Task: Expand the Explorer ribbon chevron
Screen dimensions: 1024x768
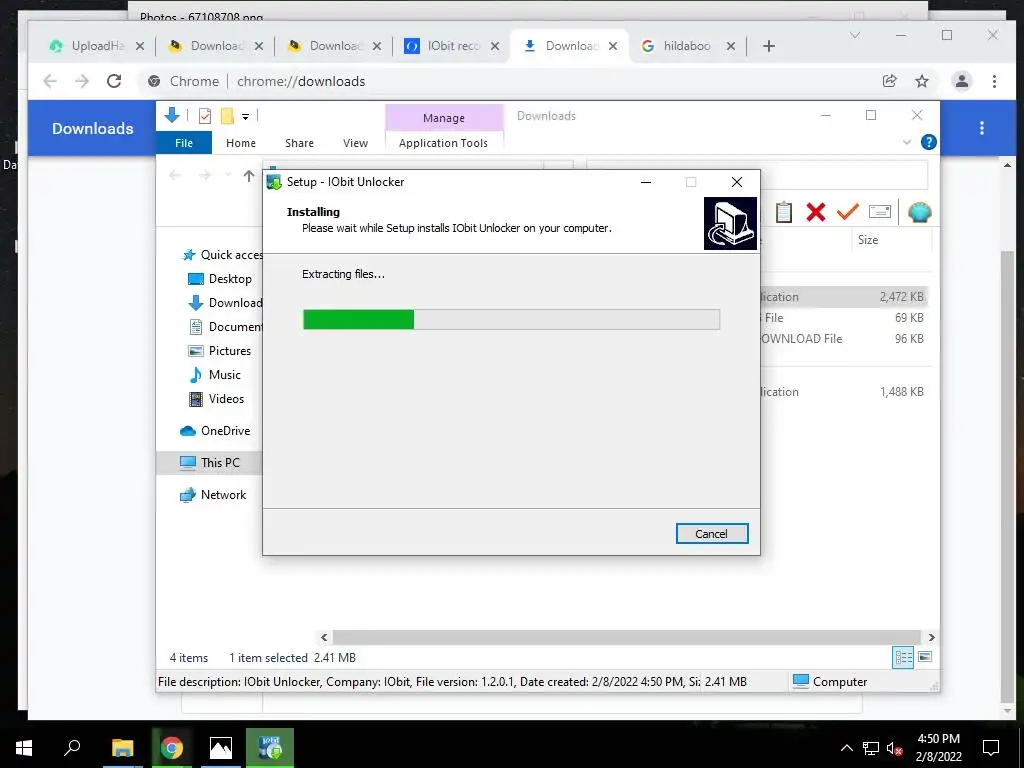Action: coord(906,142)
